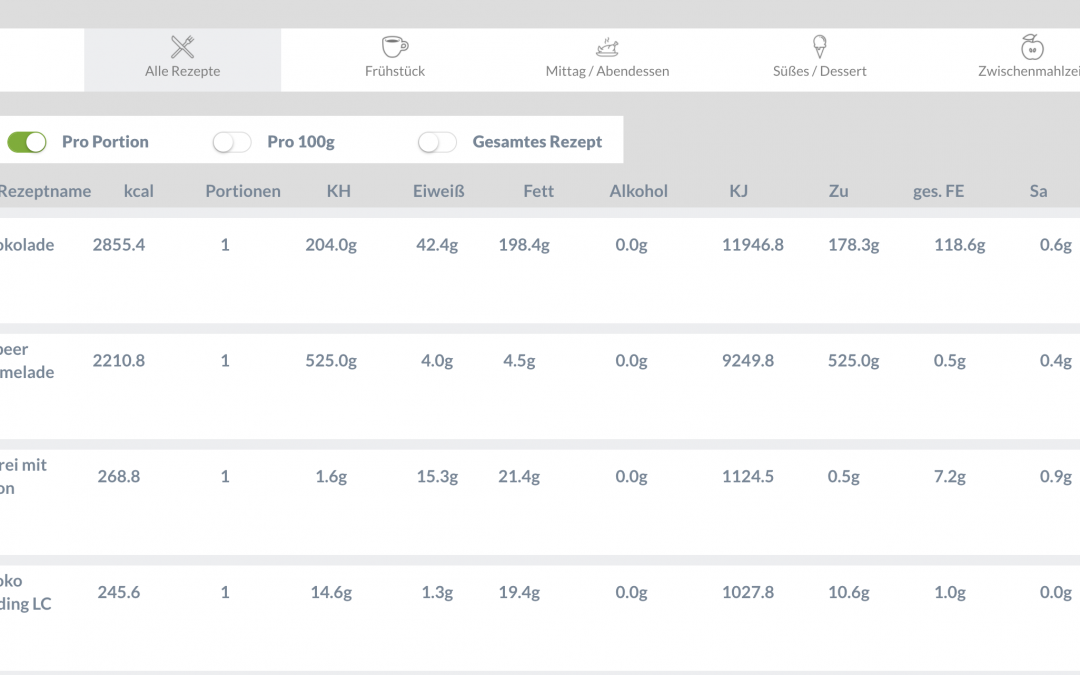
Task: Click the ges. FE column header
Action: pos(938,191)
